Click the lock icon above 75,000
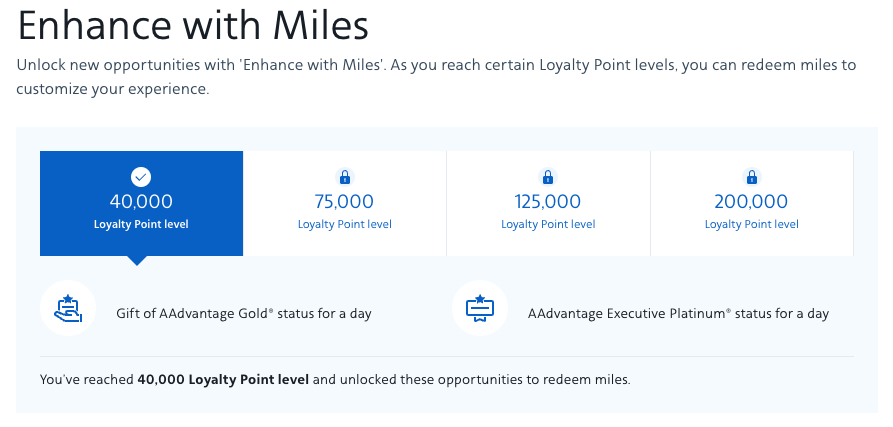The width and height of the screenshot is (893, 427). [x=345, y=177]
